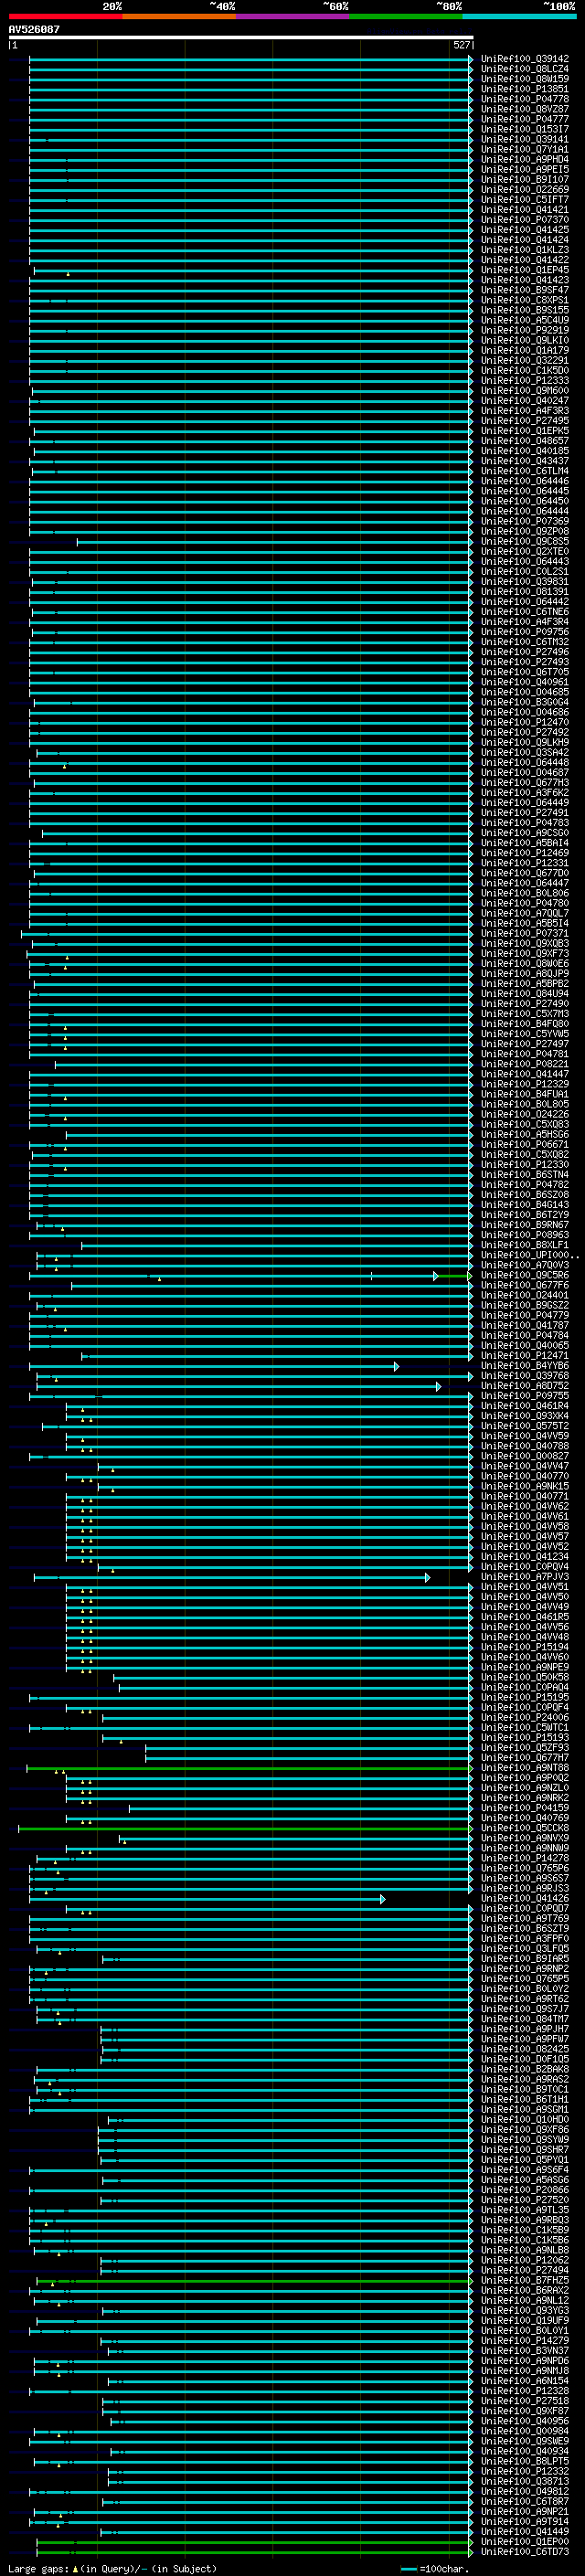Select label UniRef100_P04777
The width and height of the screenshot is (585, 2576).
pyautogui.click(x=525, y=119)
